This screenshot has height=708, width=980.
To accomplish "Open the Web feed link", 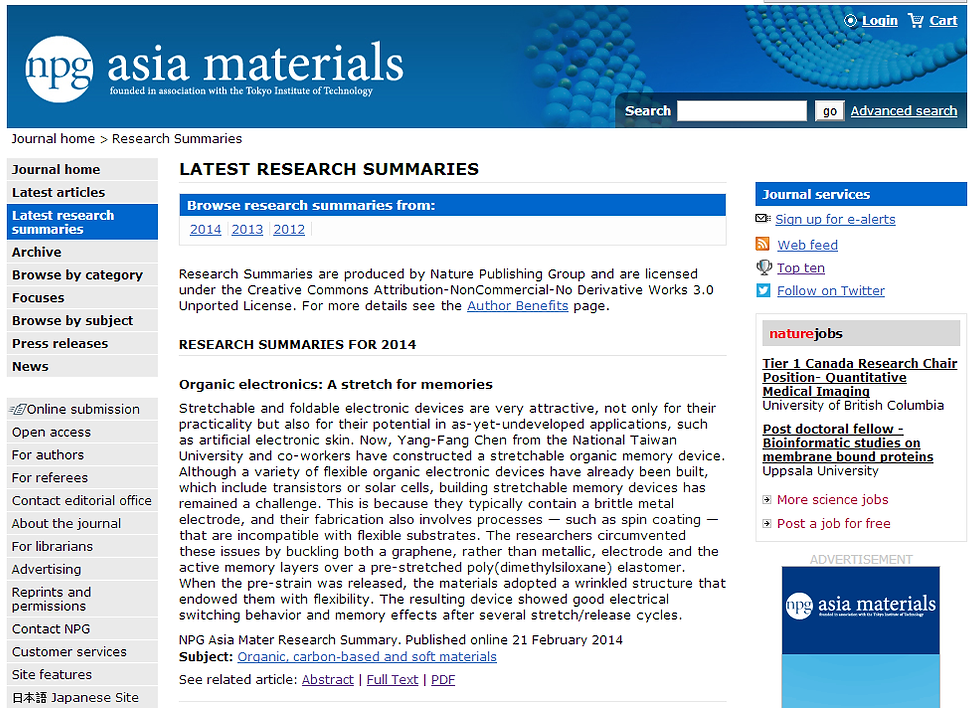I will click(x=808, y=245).
